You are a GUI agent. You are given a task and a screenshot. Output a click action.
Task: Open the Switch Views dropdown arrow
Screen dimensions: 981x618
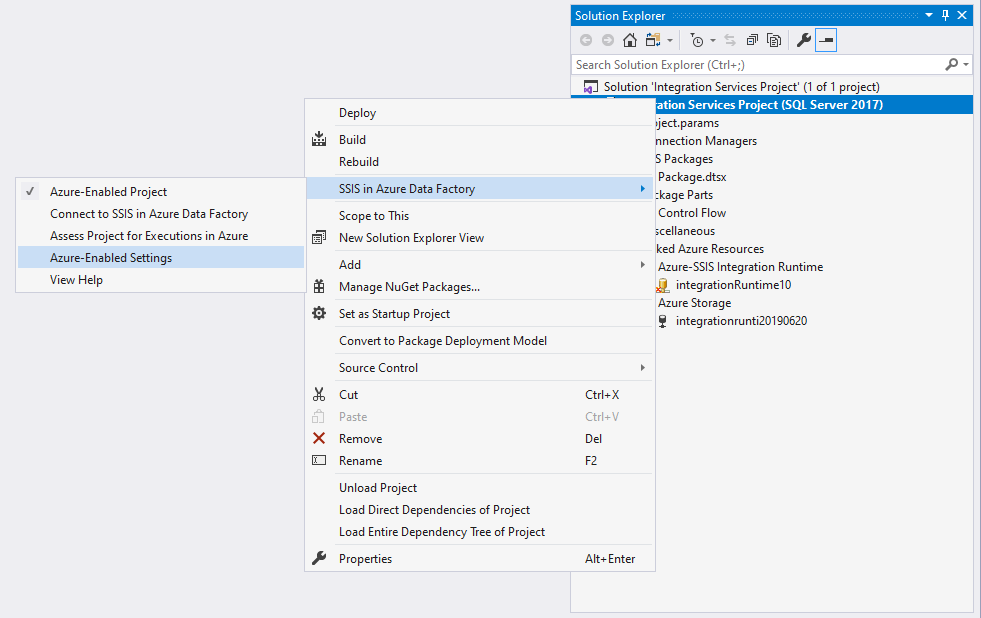tap(670, 40)
